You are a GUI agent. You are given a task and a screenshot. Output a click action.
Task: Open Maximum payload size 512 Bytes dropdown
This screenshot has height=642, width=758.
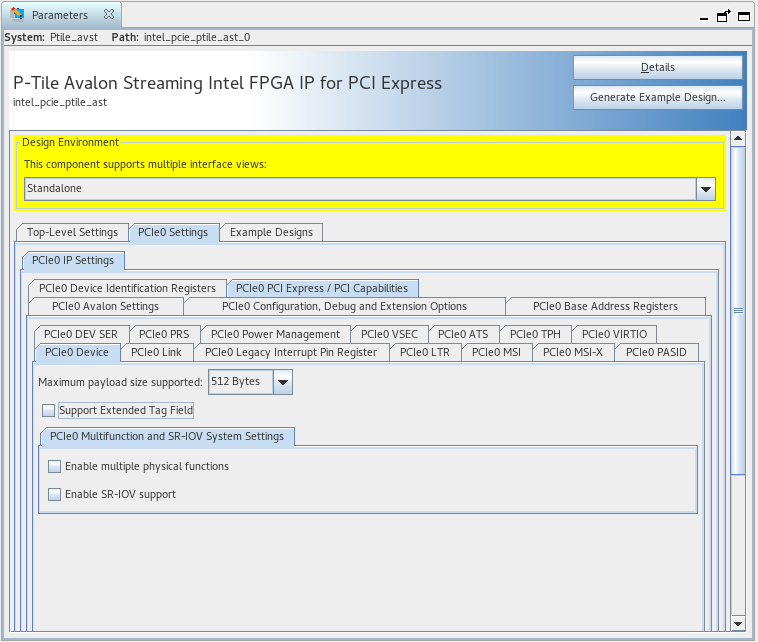pyautogui.click(x=250, y=382)
